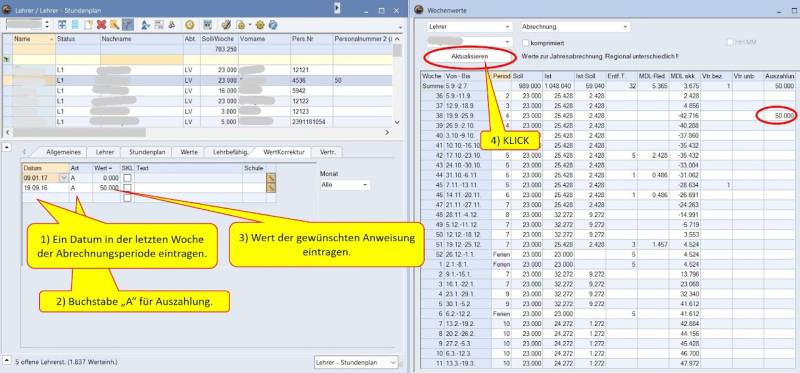This screenshot has width=800, height=373.
Task: Toggle SKl. checkbox in the 09.01.17 row
Action: [127, 178]
